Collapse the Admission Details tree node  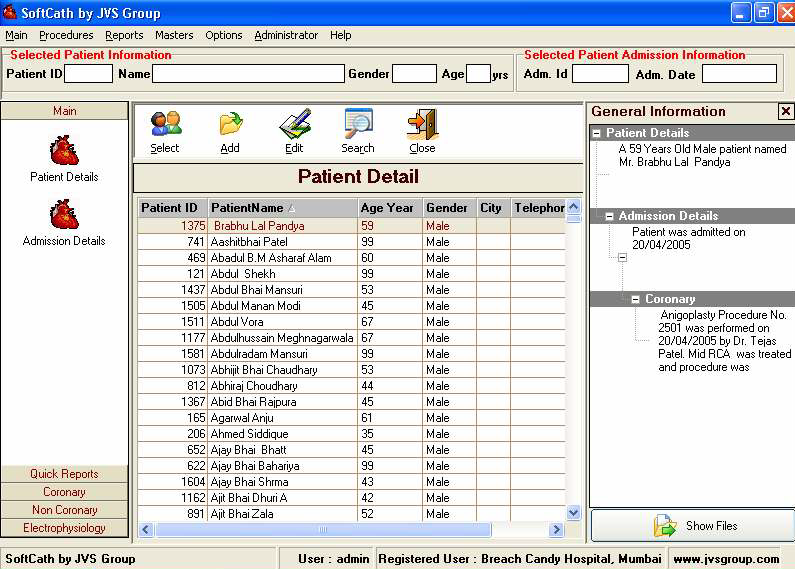click(609, 216)
